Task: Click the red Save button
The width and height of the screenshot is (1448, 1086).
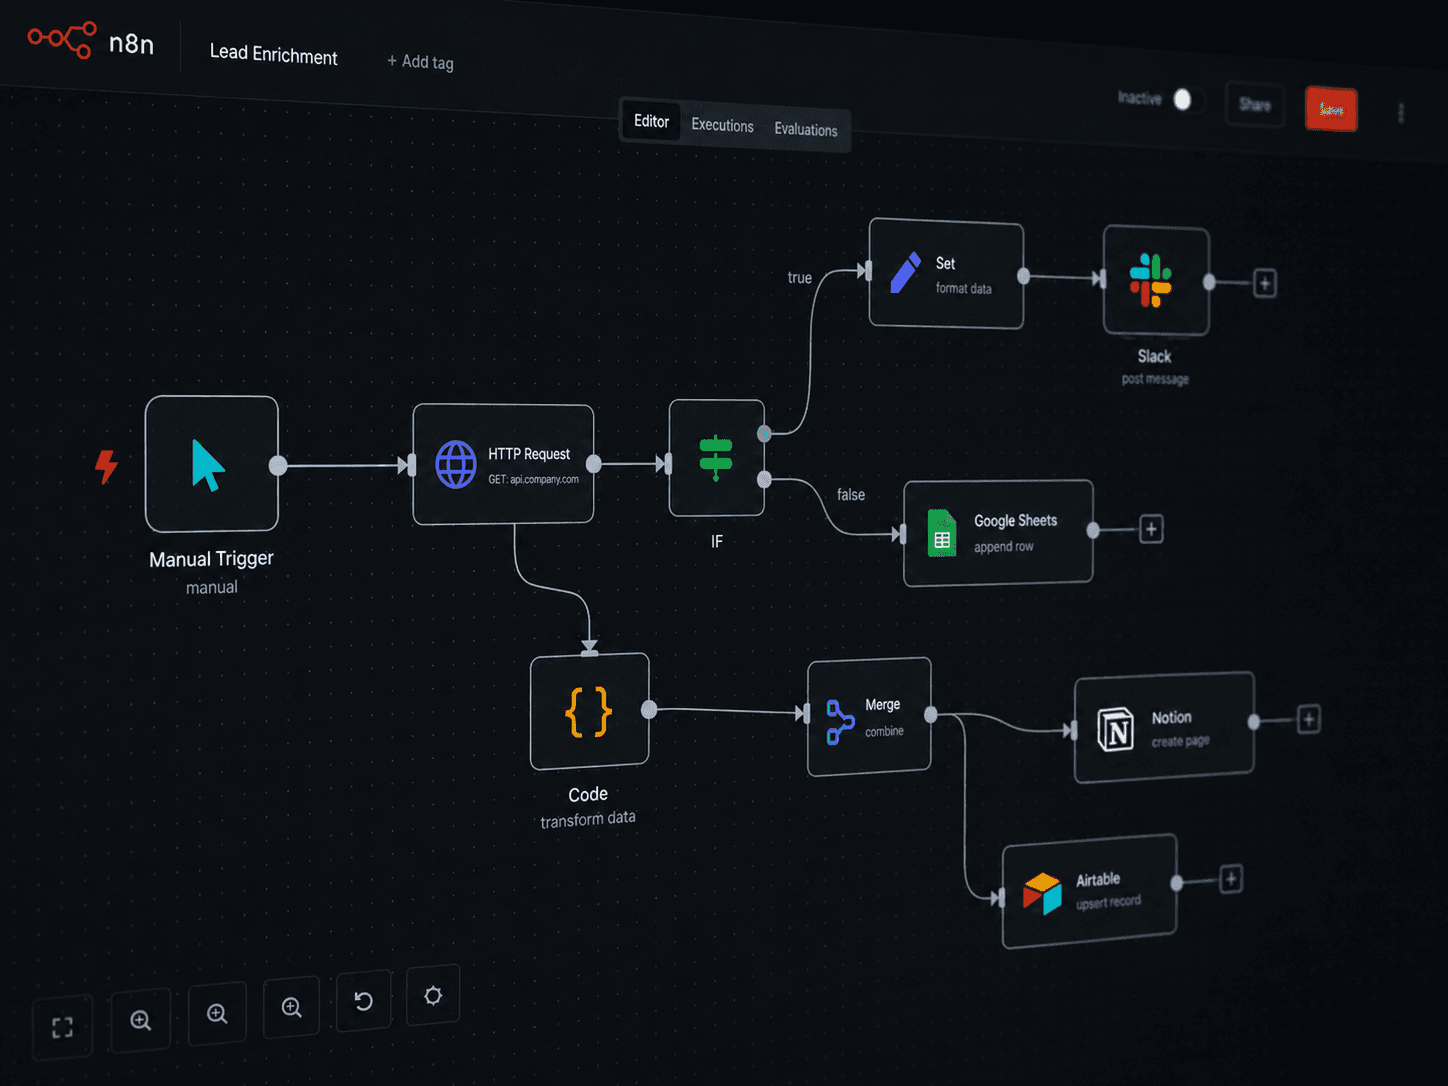Action: point(1331,109)
